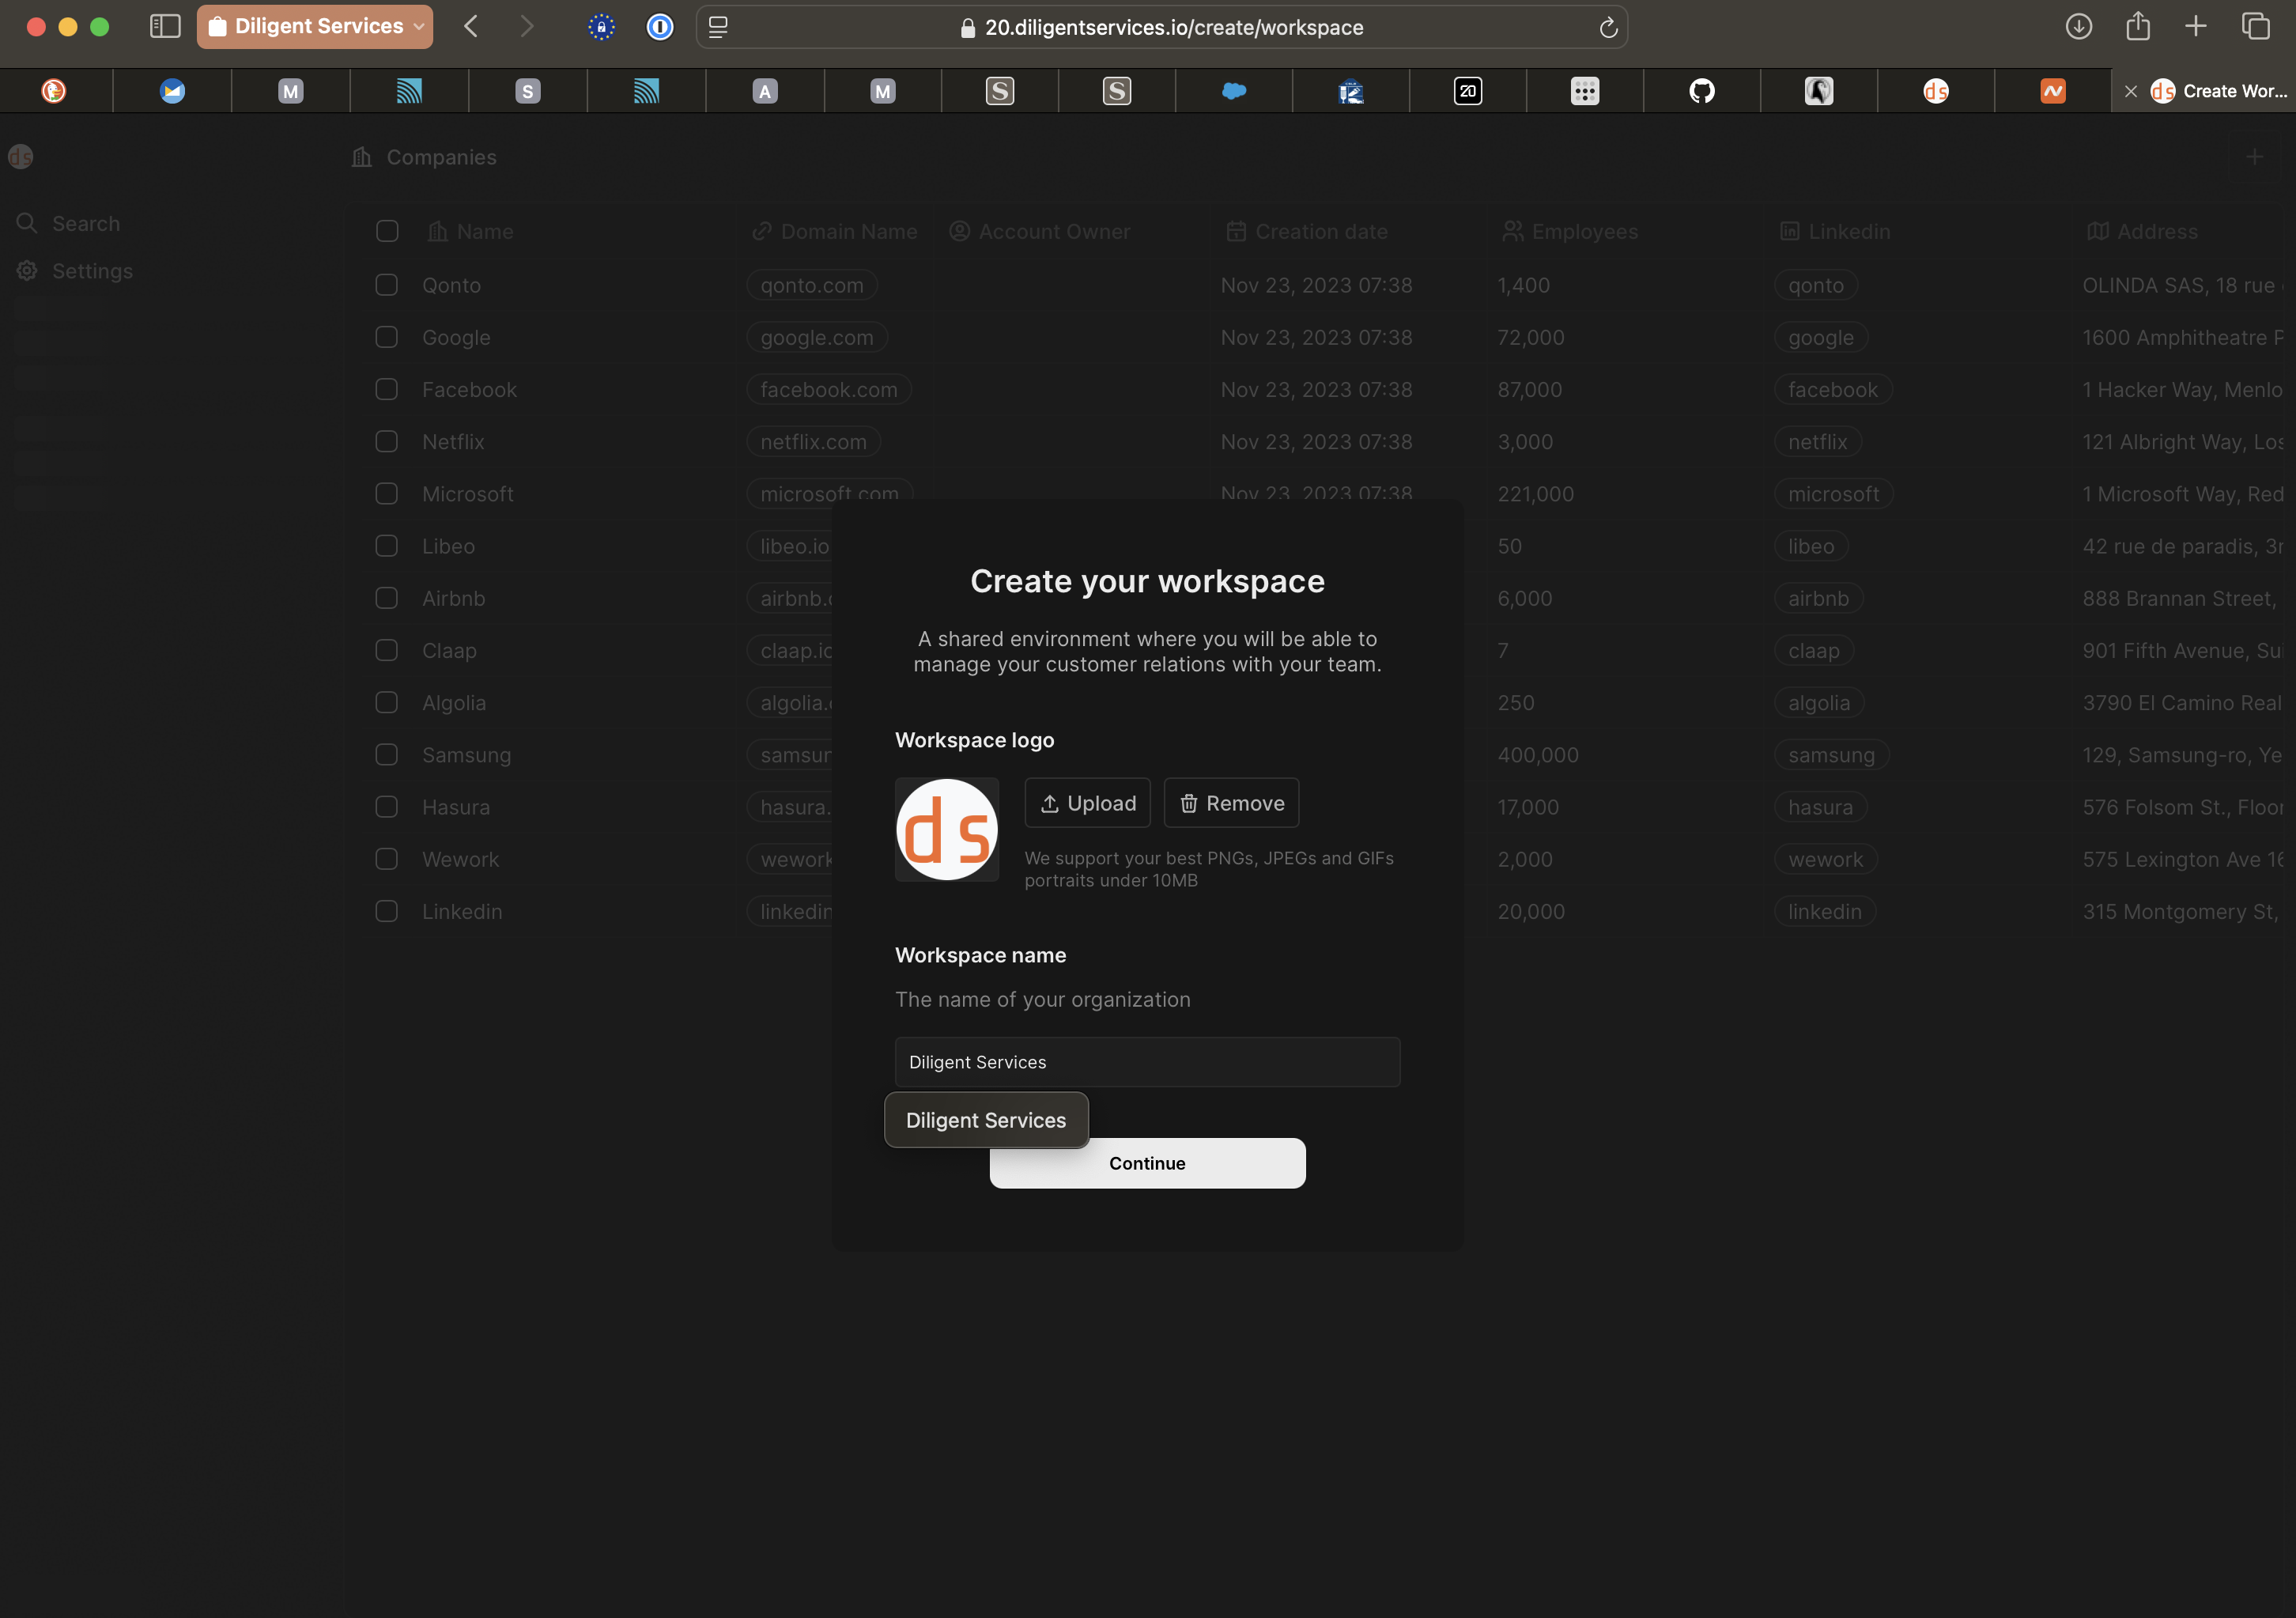
Task: Switch to the DuckDuckGo pinned tab
Action: tap(54, 91)
